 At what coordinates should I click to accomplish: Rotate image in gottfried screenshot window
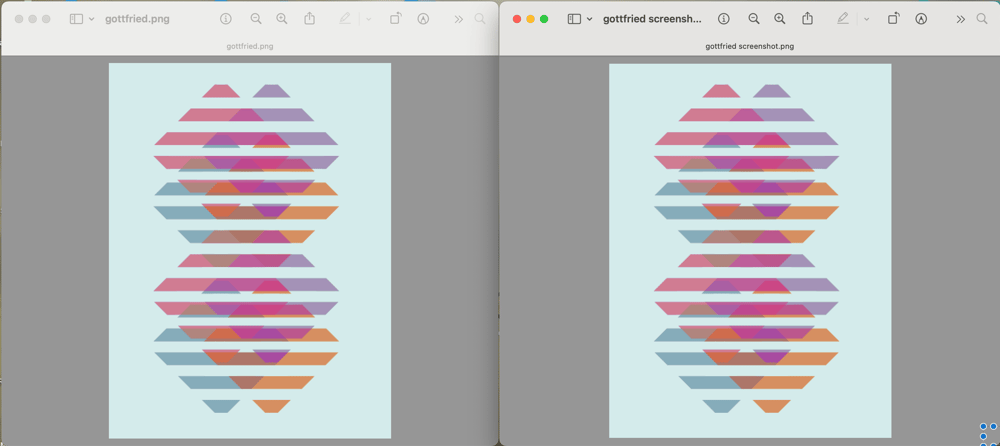pos(893,19)
